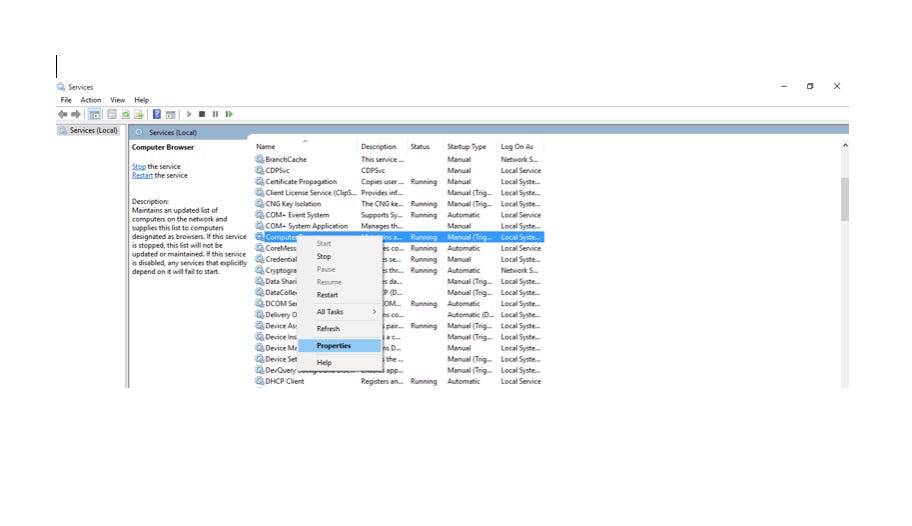The height and width of the screenshot is (526, 912).
Task: Choose Stop in the context menu
Action: click(x=340, y=256)
